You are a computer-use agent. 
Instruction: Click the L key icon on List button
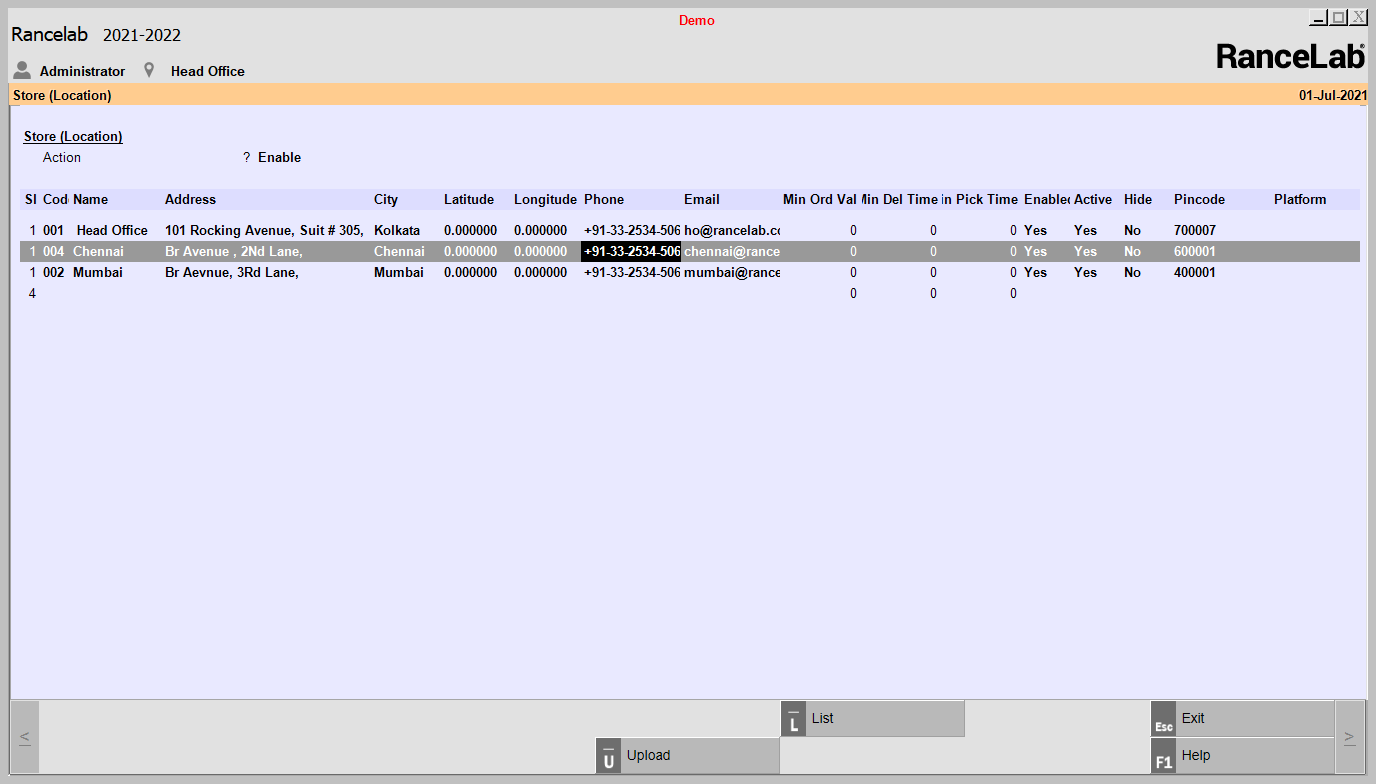[x=793, y=719]
